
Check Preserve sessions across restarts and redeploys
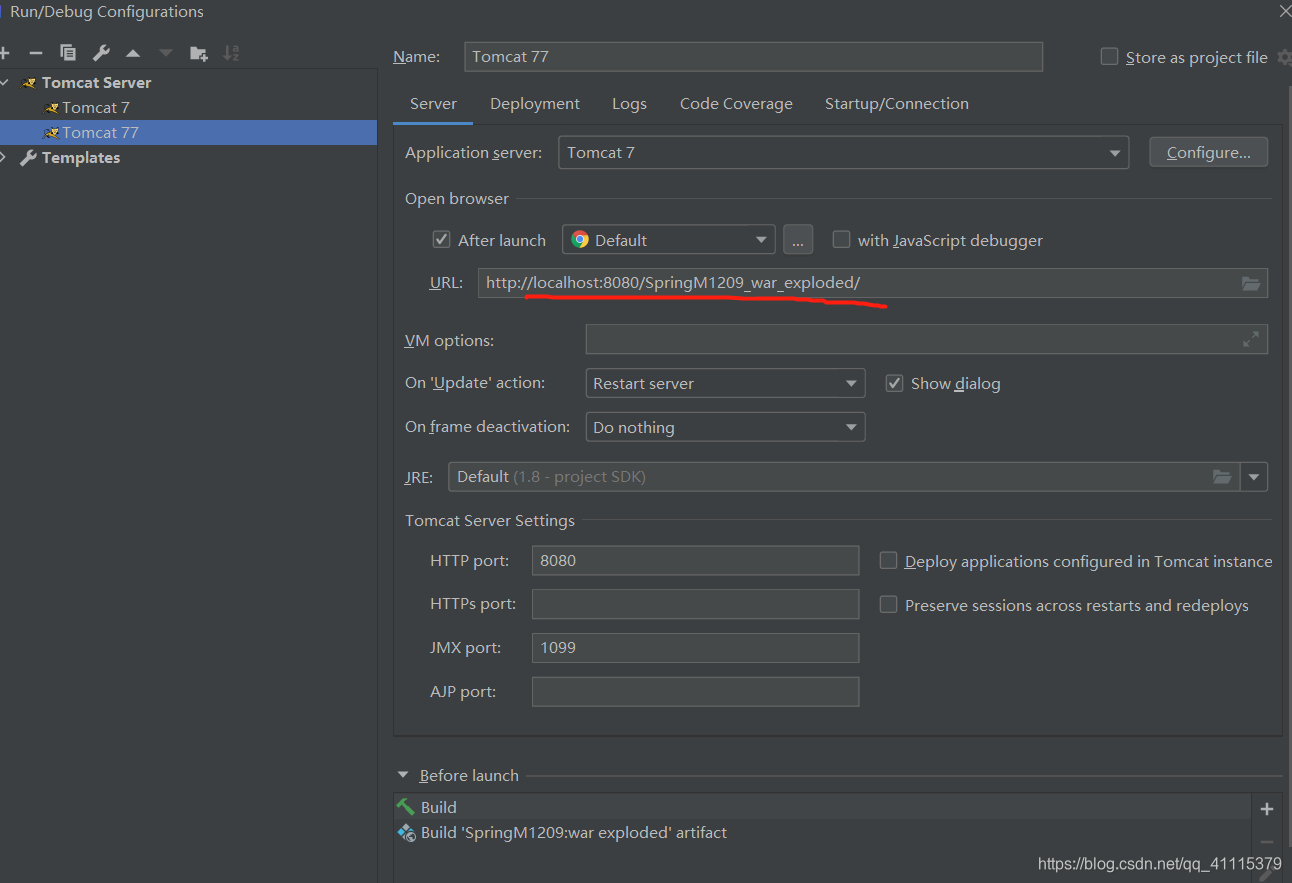point(888,605)
